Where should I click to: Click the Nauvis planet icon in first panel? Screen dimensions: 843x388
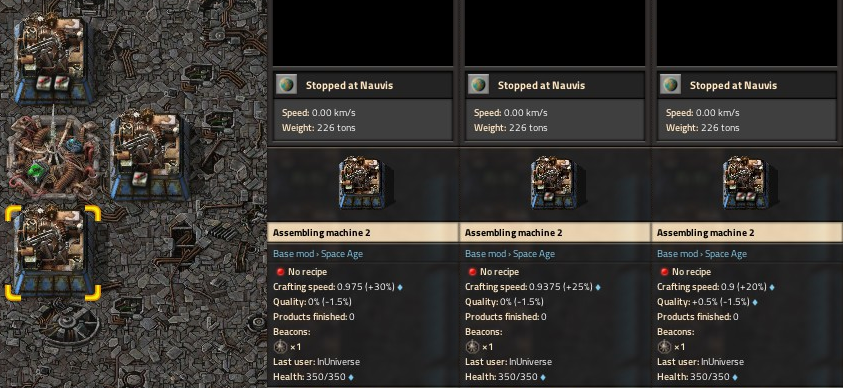point(287,85)
